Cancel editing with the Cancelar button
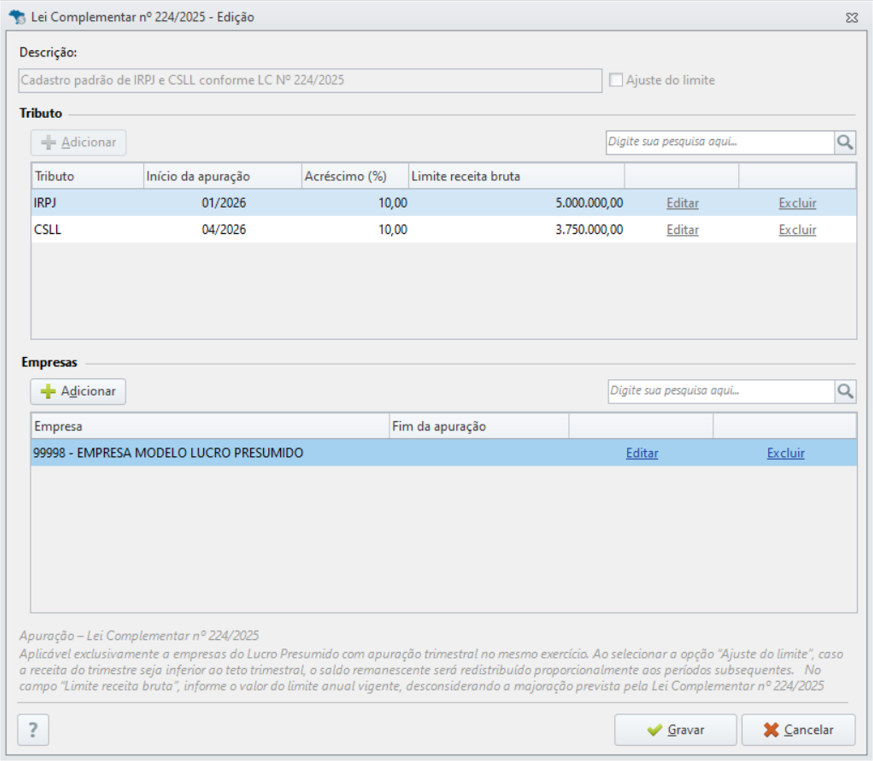Screen dimensions: 873x761 (798, 730)
